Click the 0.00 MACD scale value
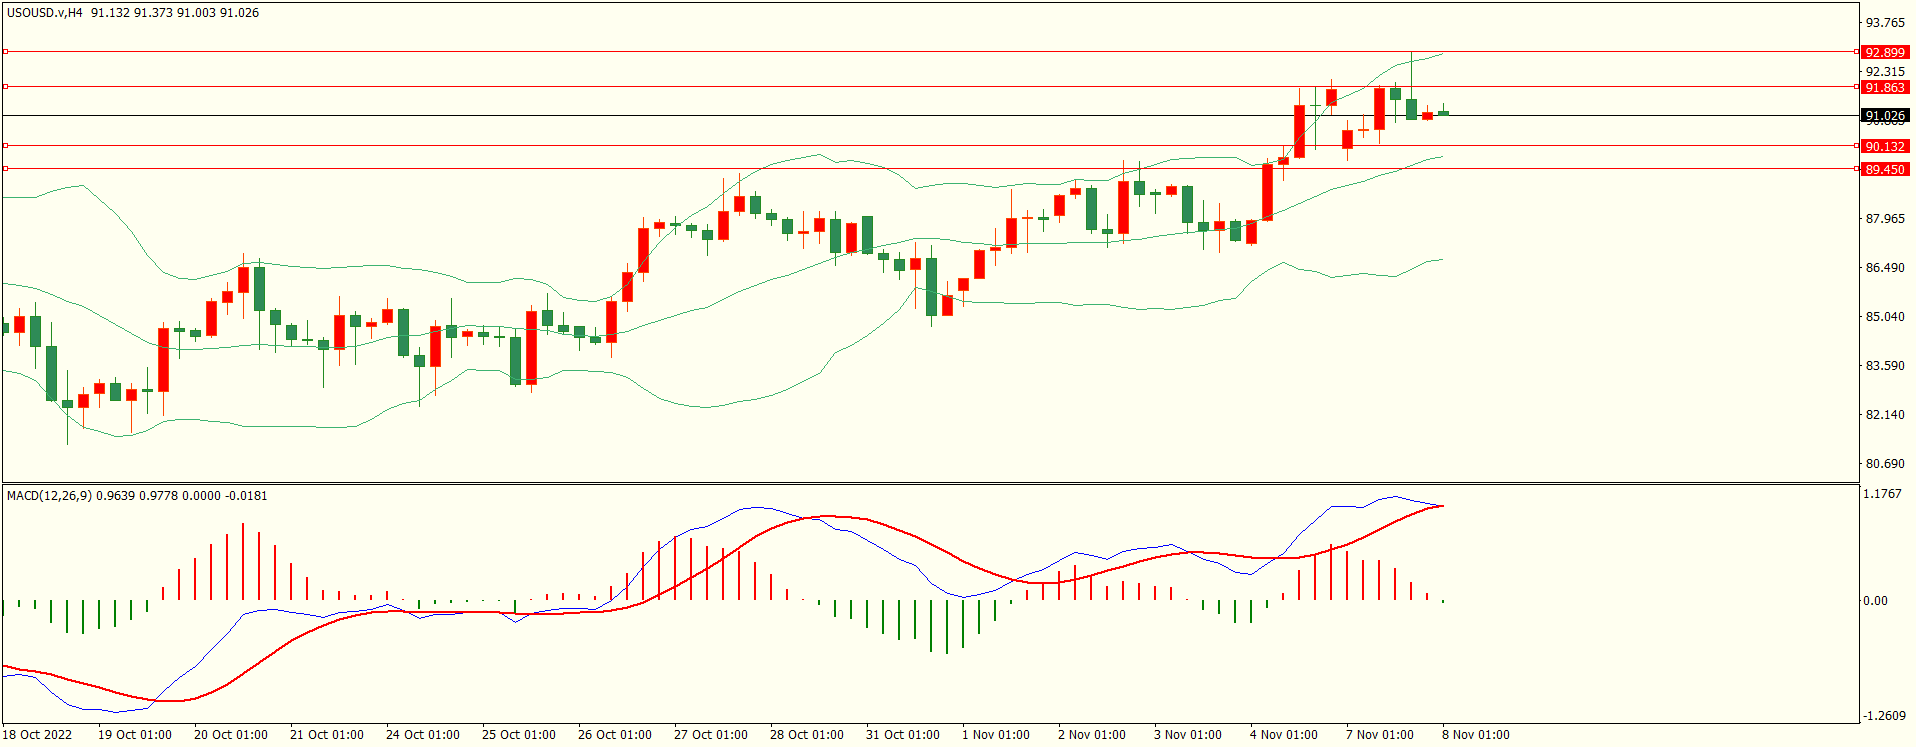The image size is (1916, 747). click(1875, 601)
